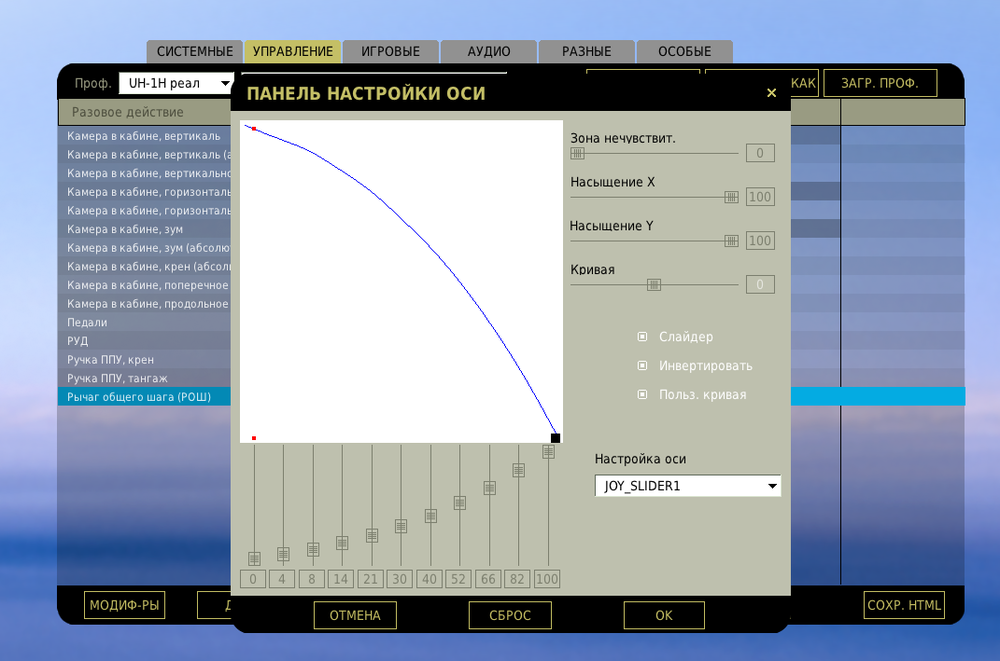The height and width of the screenshot is (661, 1000).
Task: Click the vertical curve slider above value 0
Action: point(254,558)
